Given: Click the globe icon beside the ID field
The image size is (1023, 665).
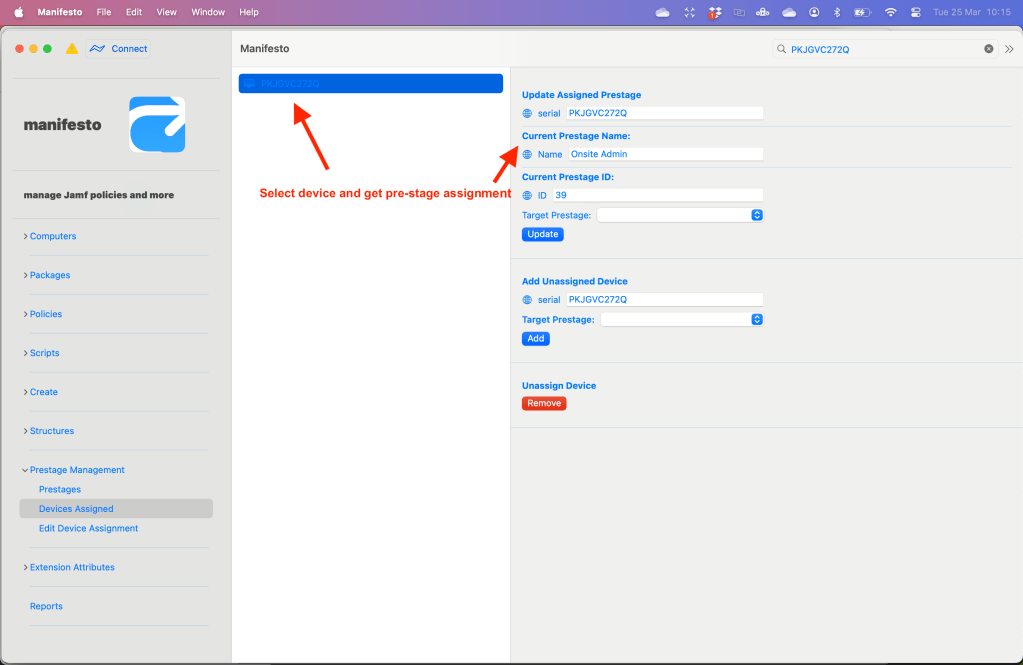Looking at the screenshot, I should pyautogui.click(x=528, y=195).
